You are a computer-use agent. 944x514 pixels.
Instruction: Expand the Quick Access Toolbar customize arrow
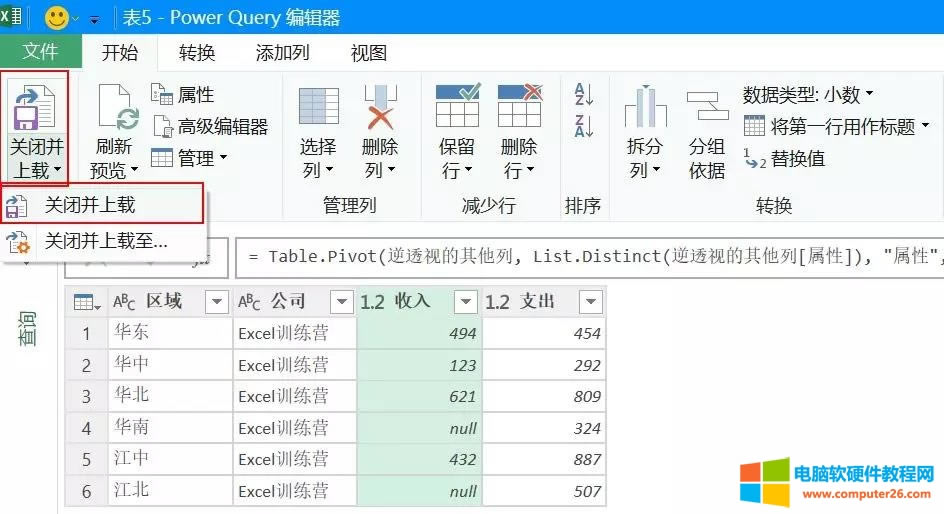pos(95,19)
